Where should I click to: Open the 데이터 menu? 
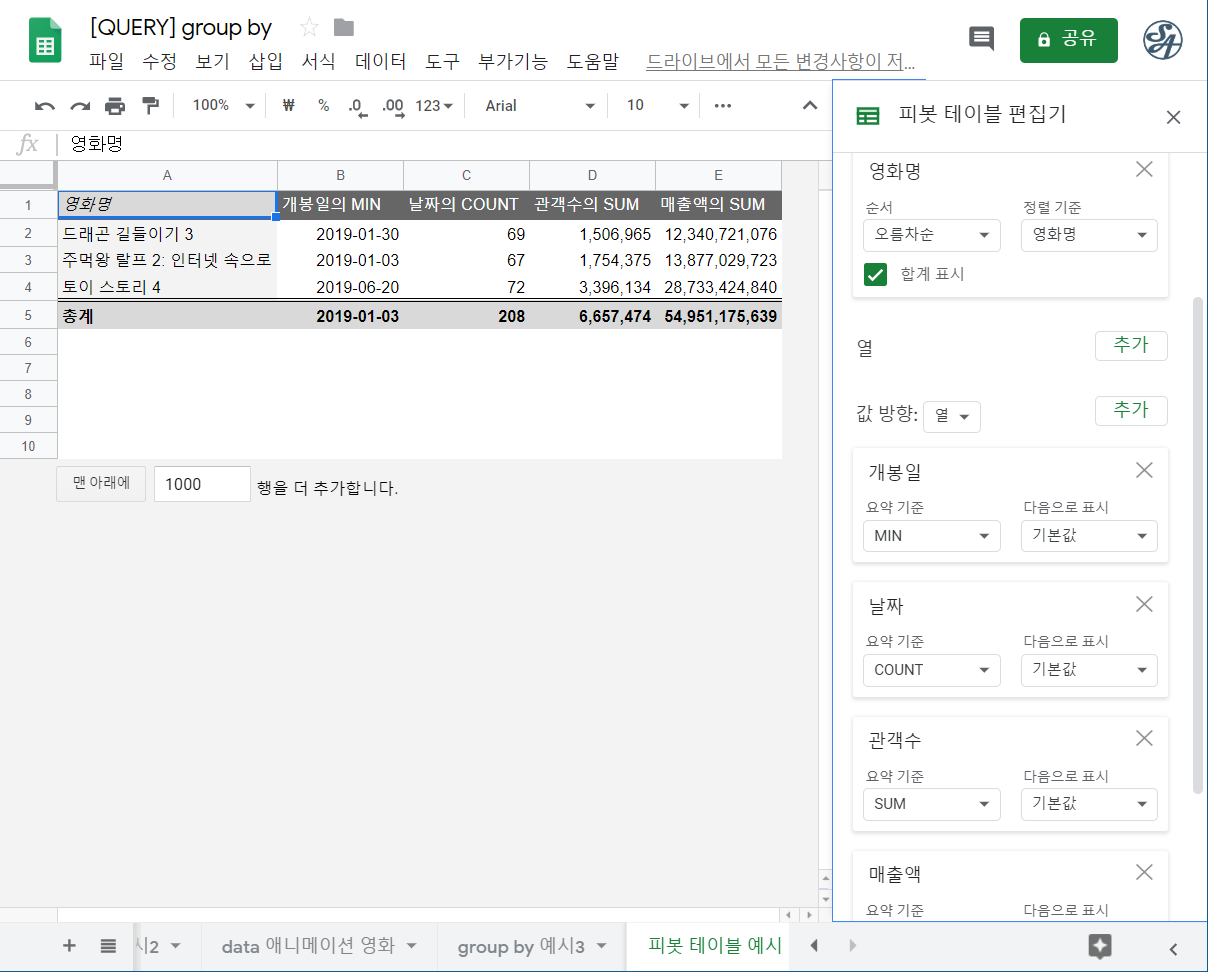[x=380, y=61]
